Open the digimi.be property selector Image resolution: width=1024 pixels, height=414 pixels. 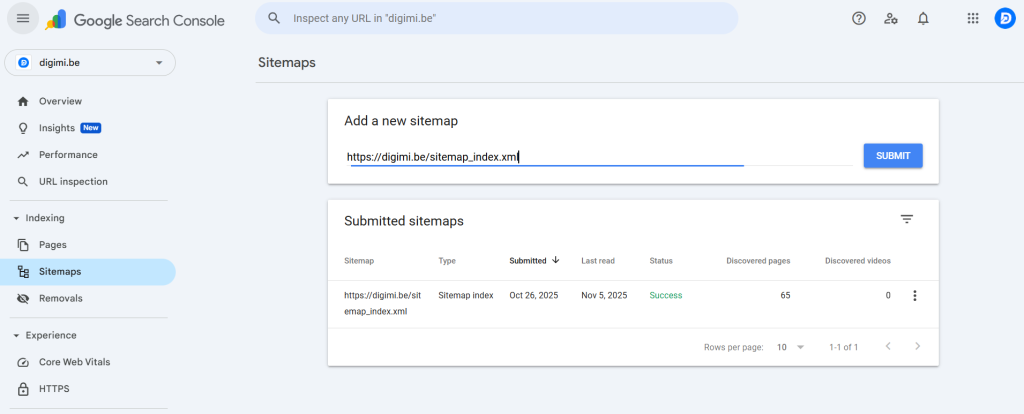[x=90, y=63]
